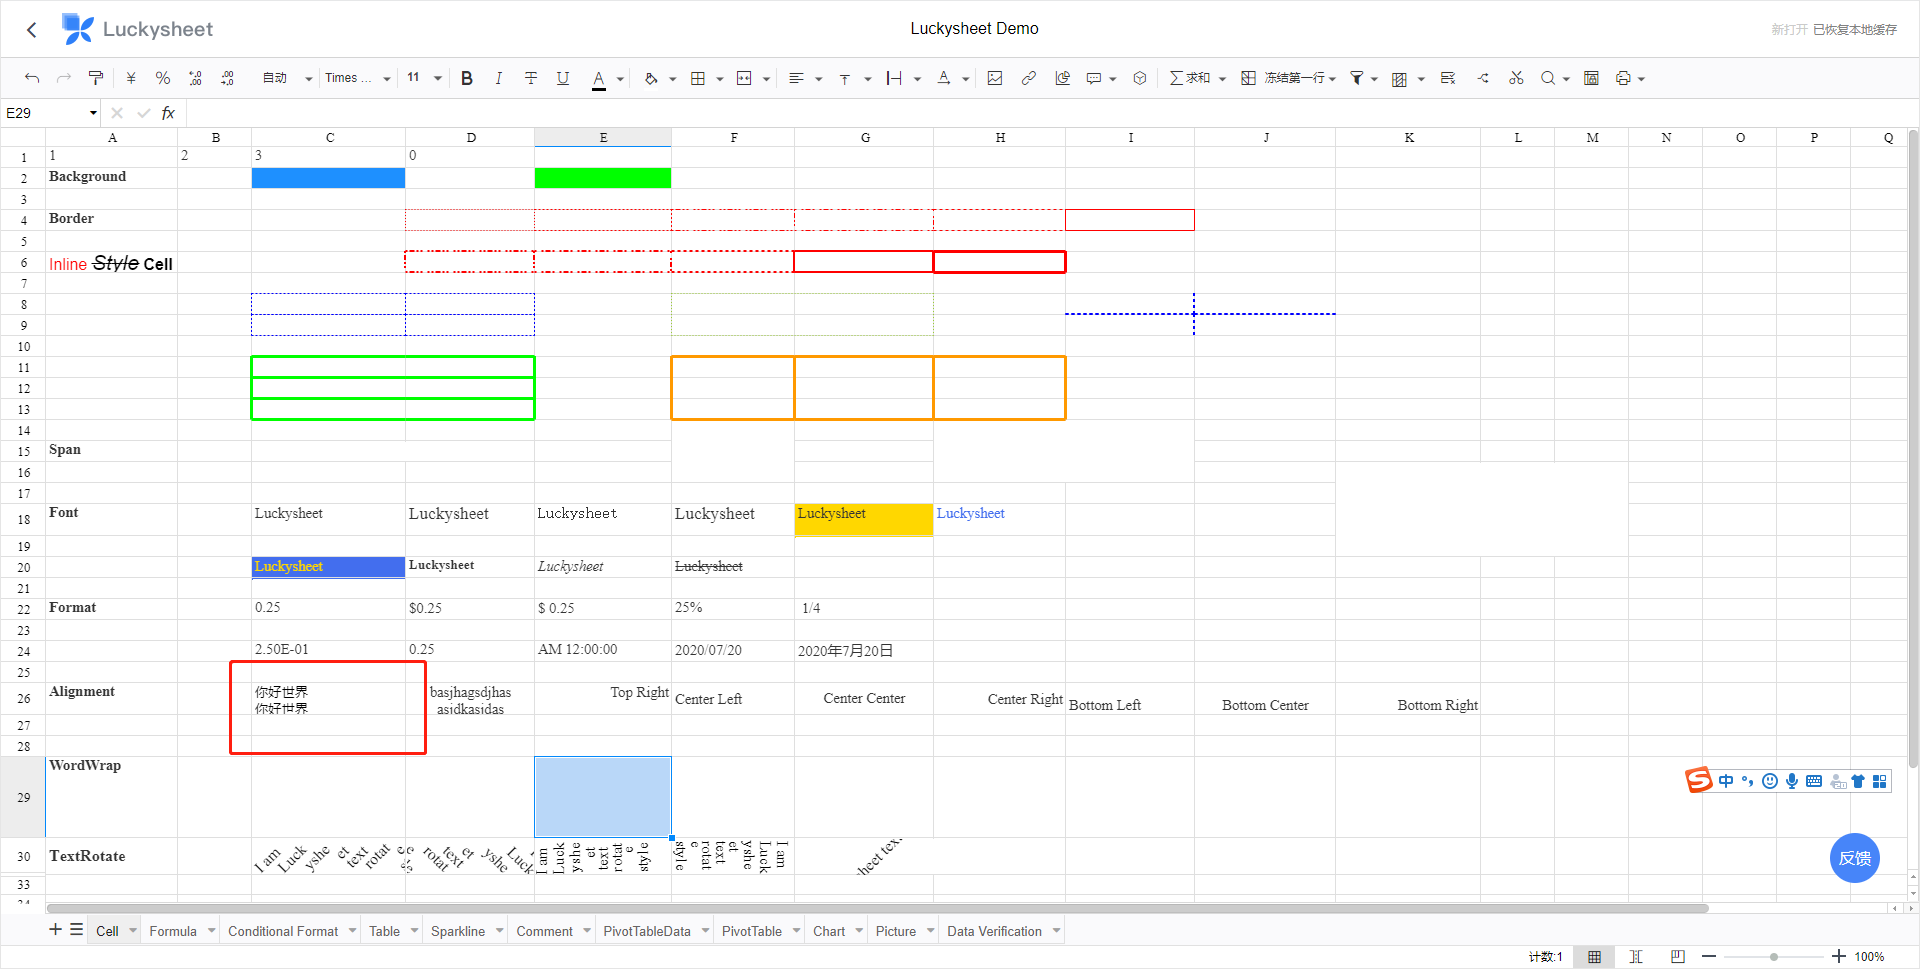Click the fx function icon

click(168, 113)
